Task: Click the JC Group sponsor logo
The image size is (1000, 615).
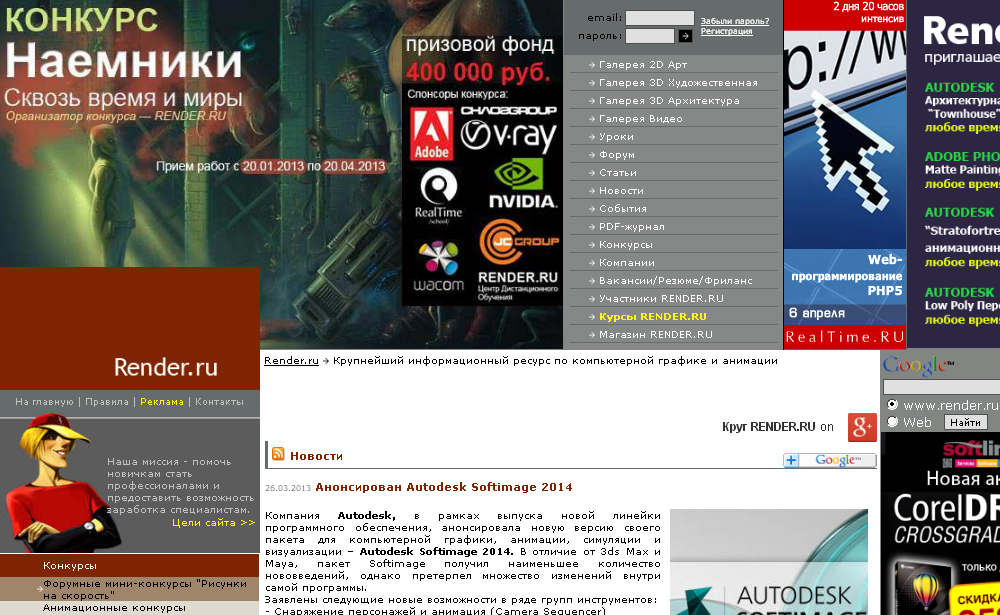Action: pyautogui.click(x=518, y=241)
